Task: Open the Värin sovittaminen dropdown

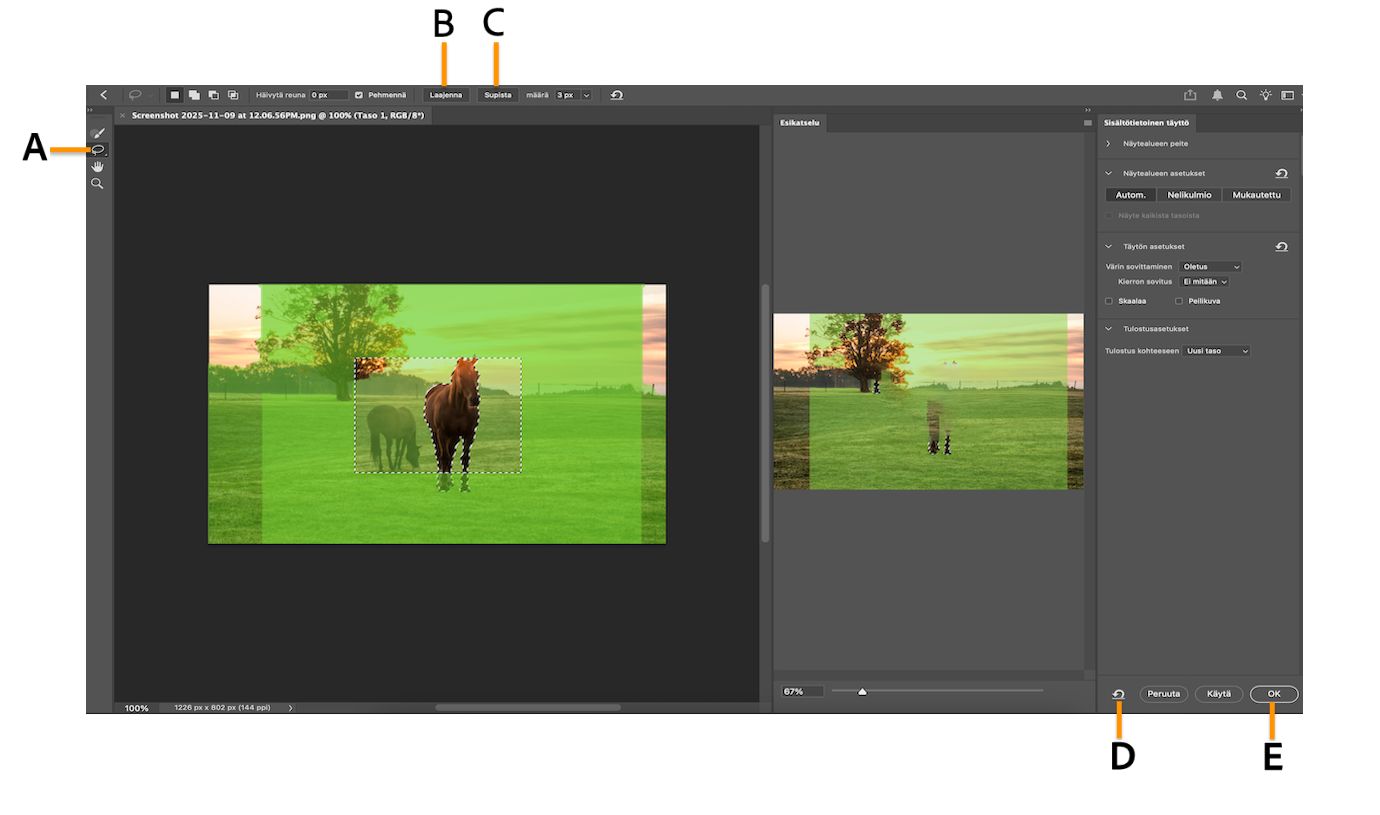Action: (x=1210, y=267)
